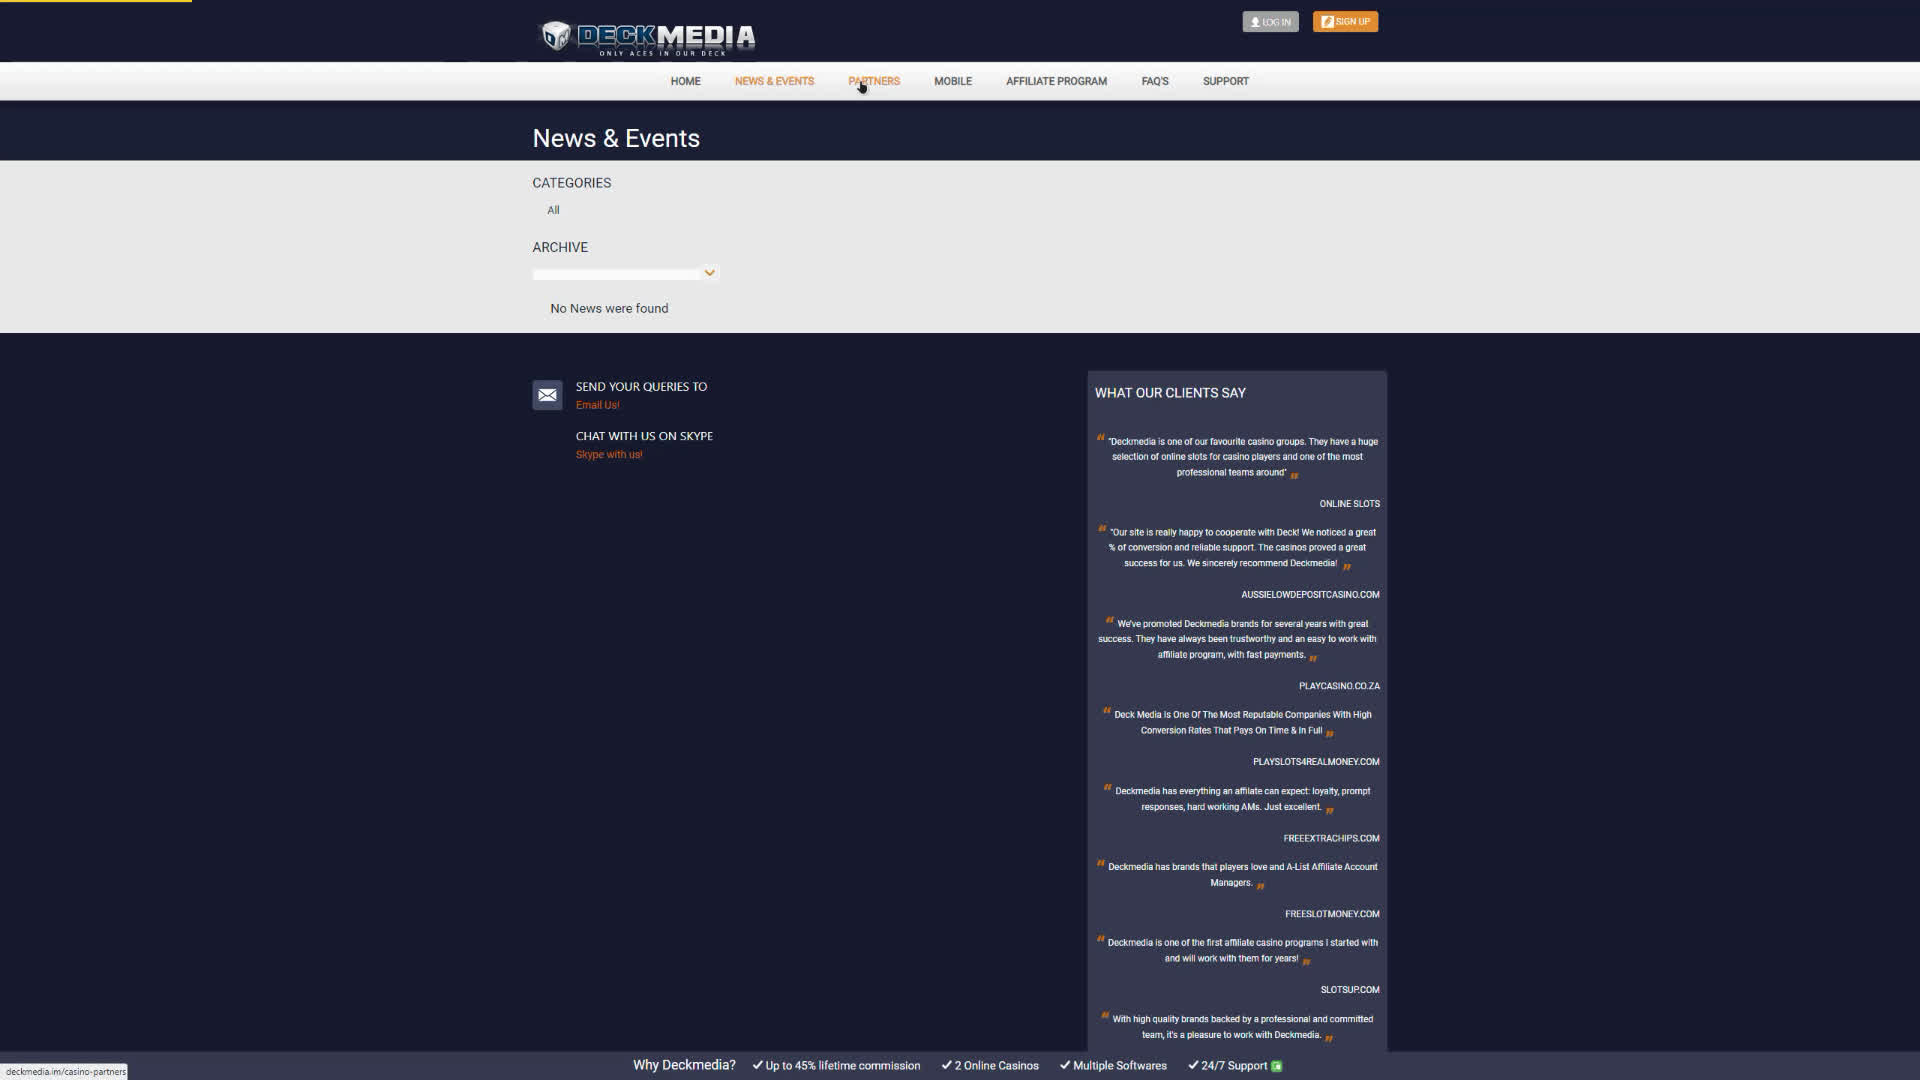Follow the Email Us! link
The image size is (1920, 1080).
click(597, 405)
